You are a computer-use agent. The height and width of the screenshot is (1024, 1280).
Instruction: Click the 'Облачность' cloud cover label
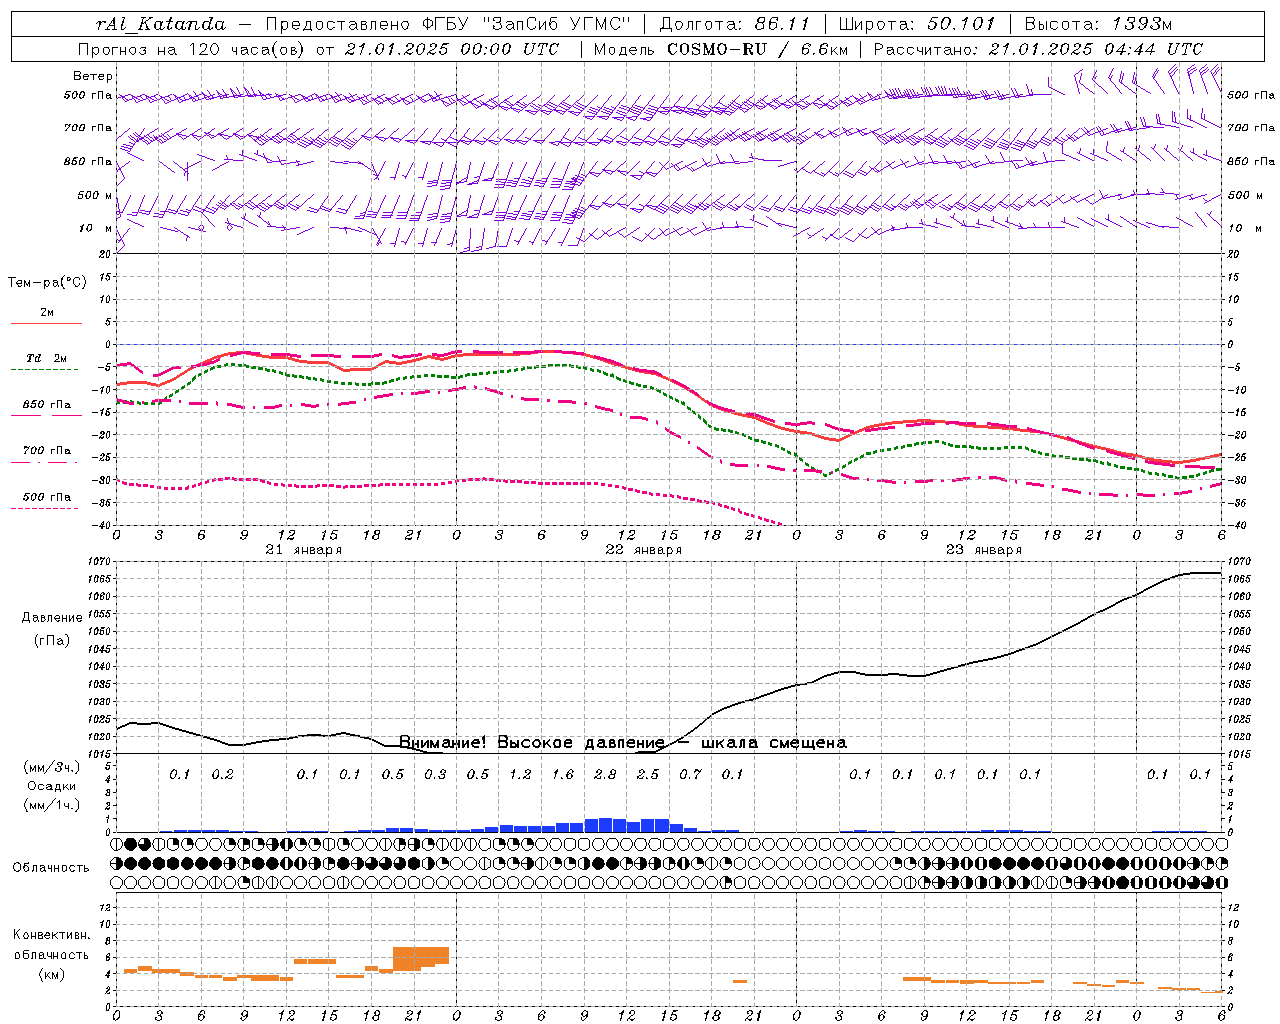[51, 867]
